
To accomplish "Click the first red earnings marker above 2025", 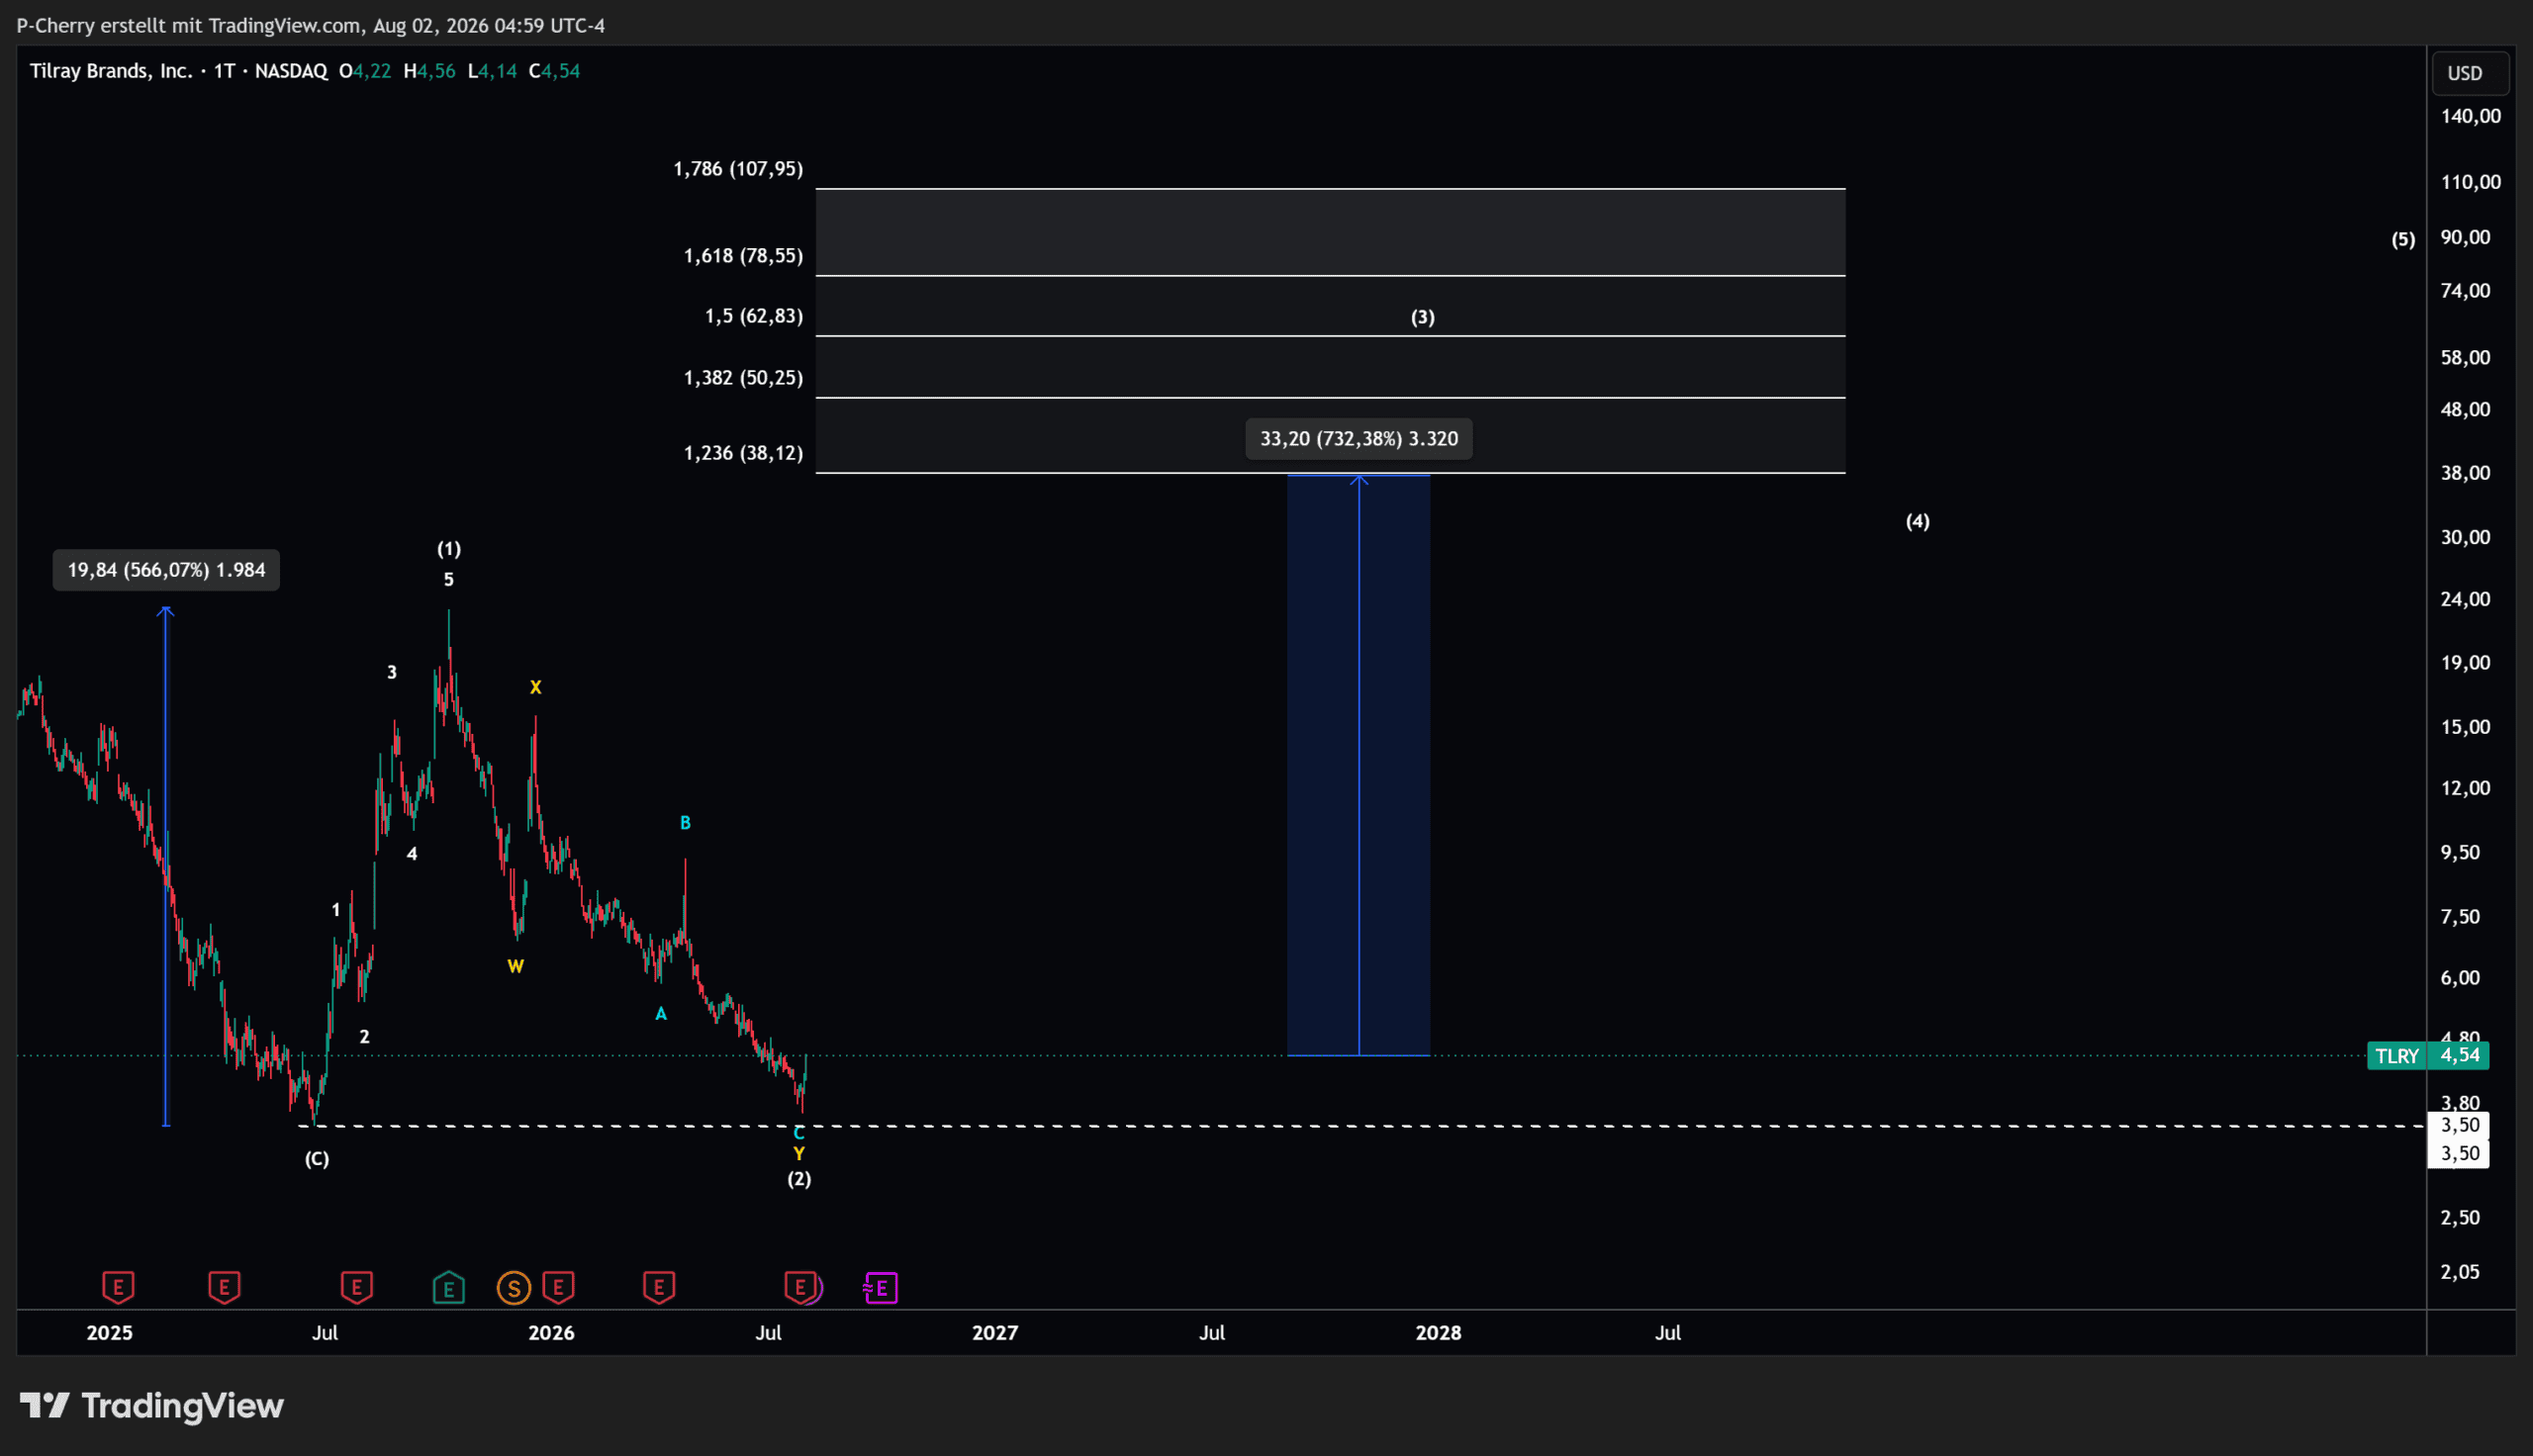I will tap(118, 1287).
